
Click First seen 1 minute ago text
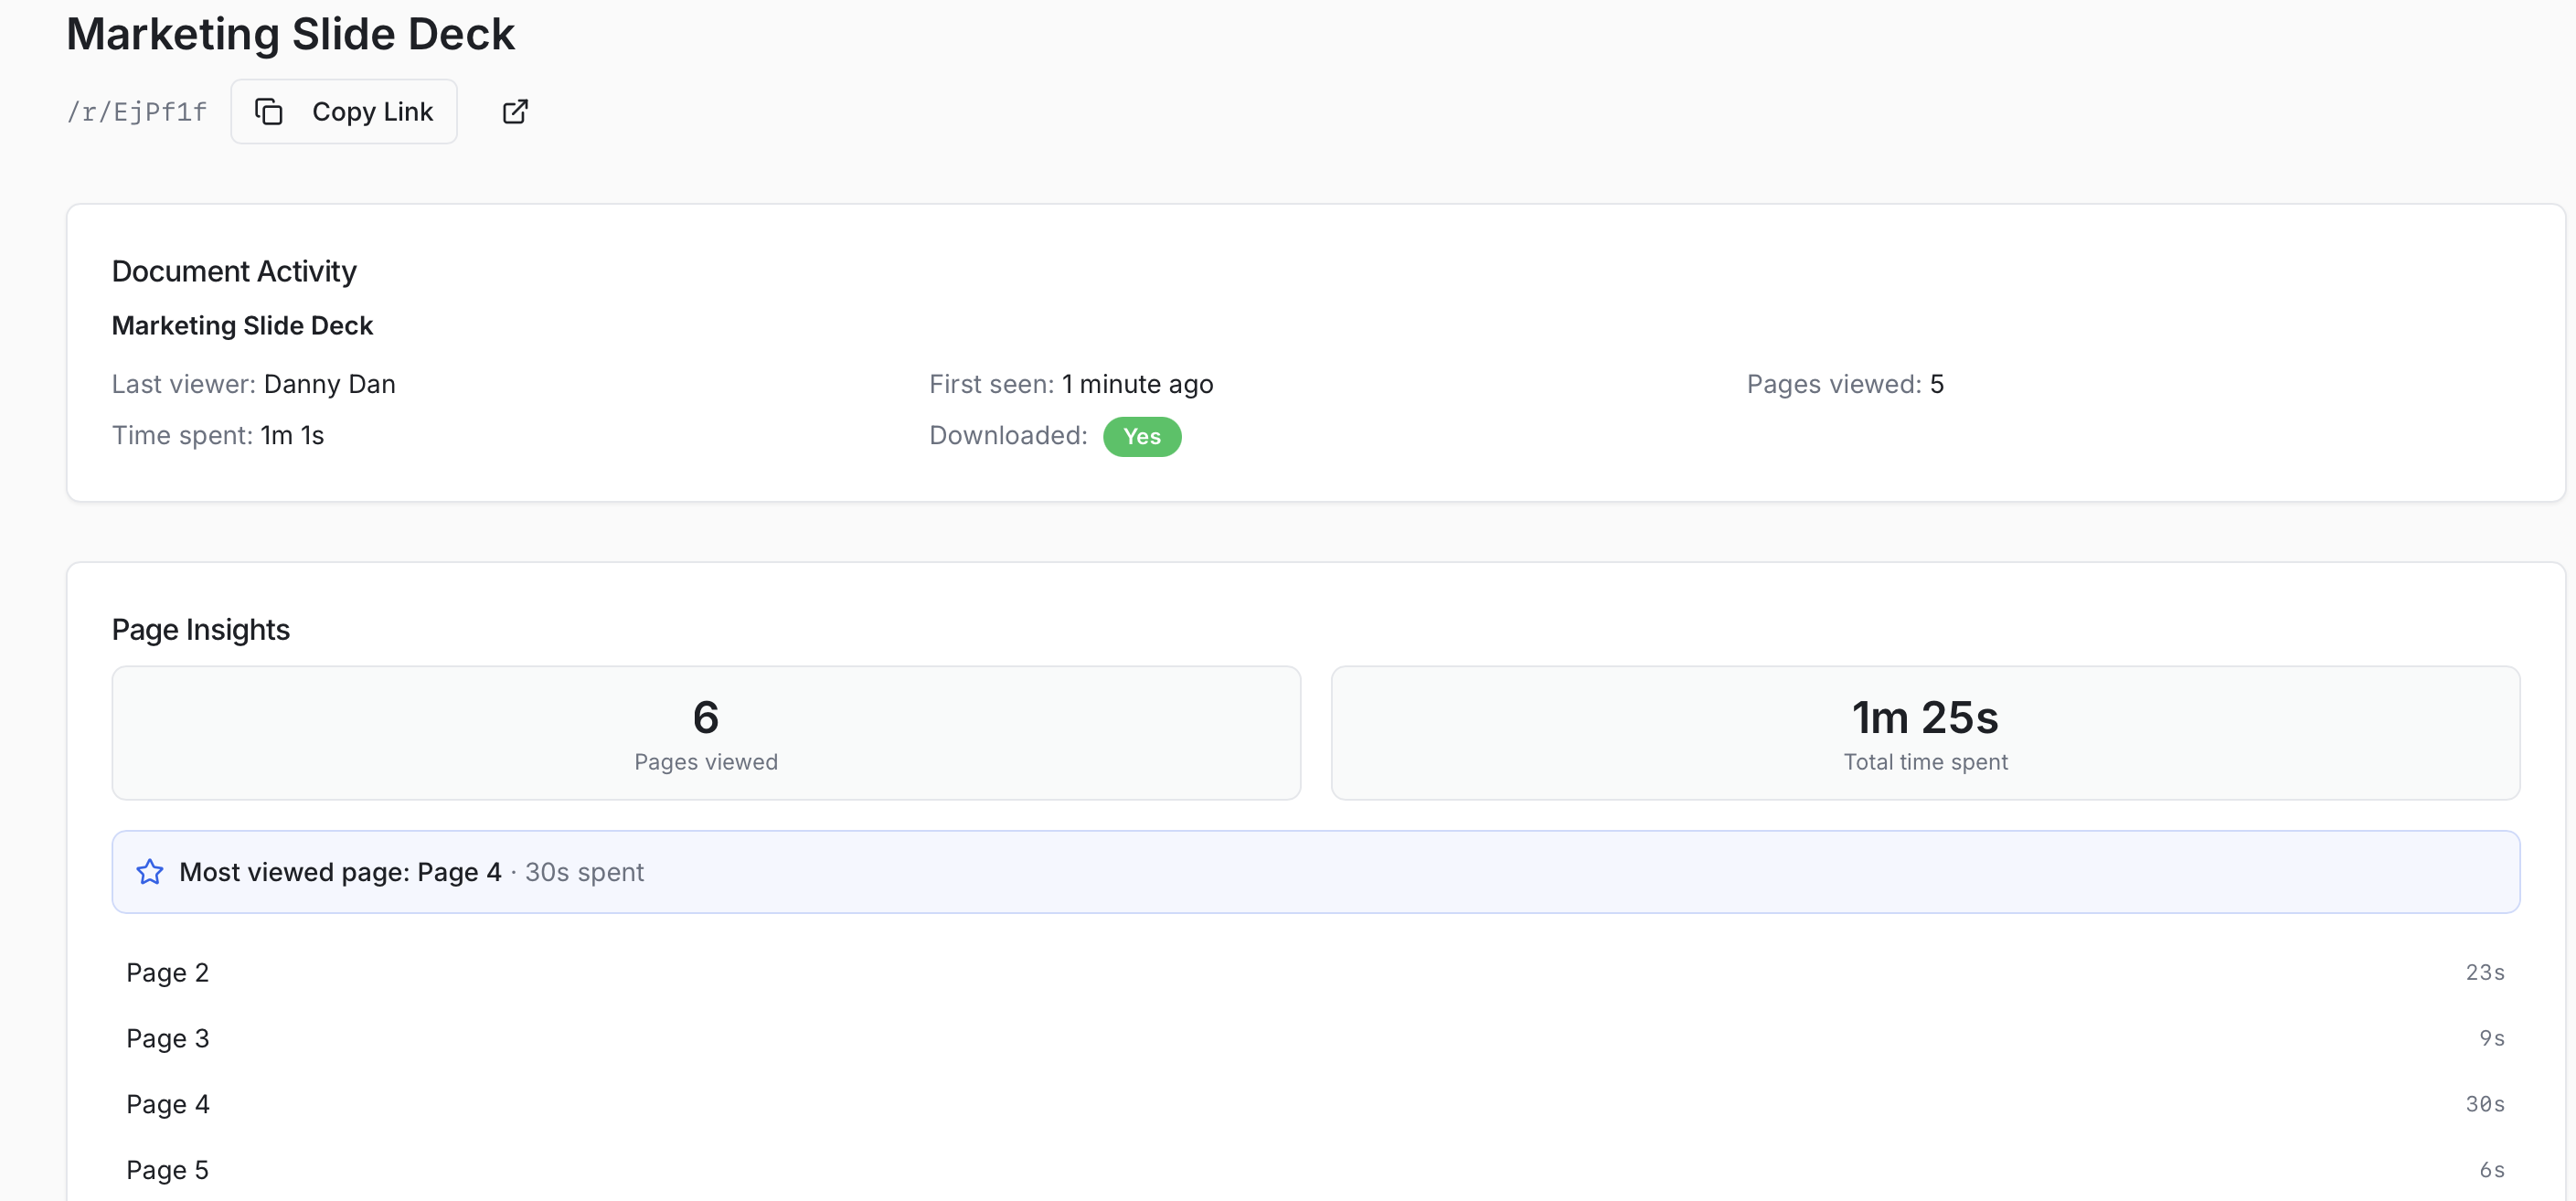click(x=1136, y=384)
